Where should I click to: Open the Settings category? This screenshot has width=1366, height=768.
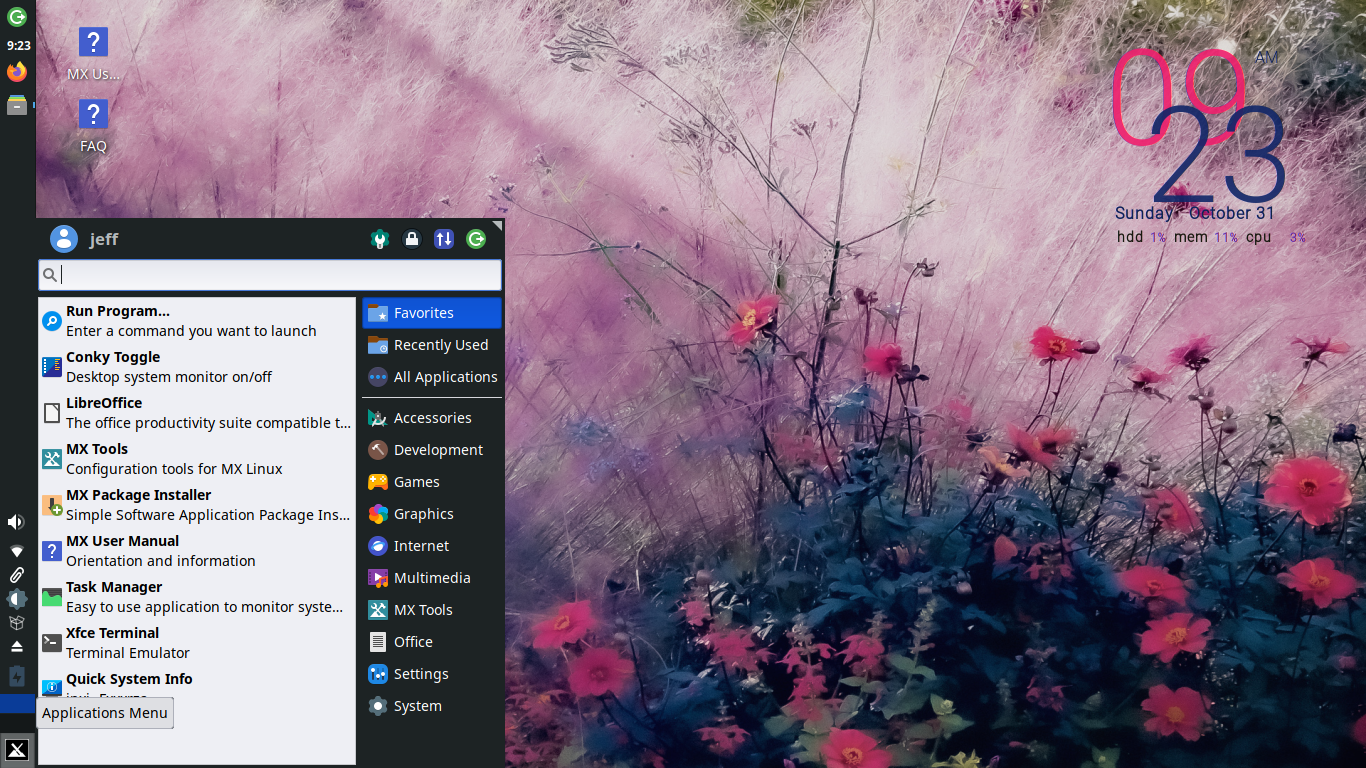pos(432,674)
